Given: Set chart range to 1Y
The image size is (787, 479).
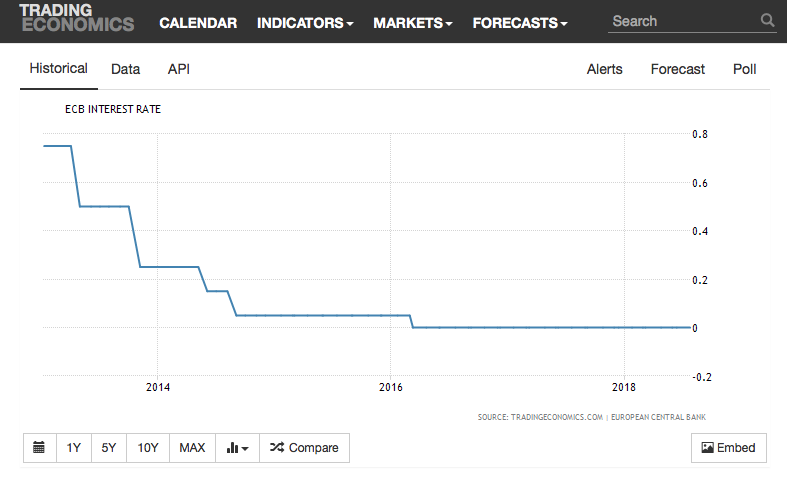Looking at the screenshot, I should click(x=74, y=447).
